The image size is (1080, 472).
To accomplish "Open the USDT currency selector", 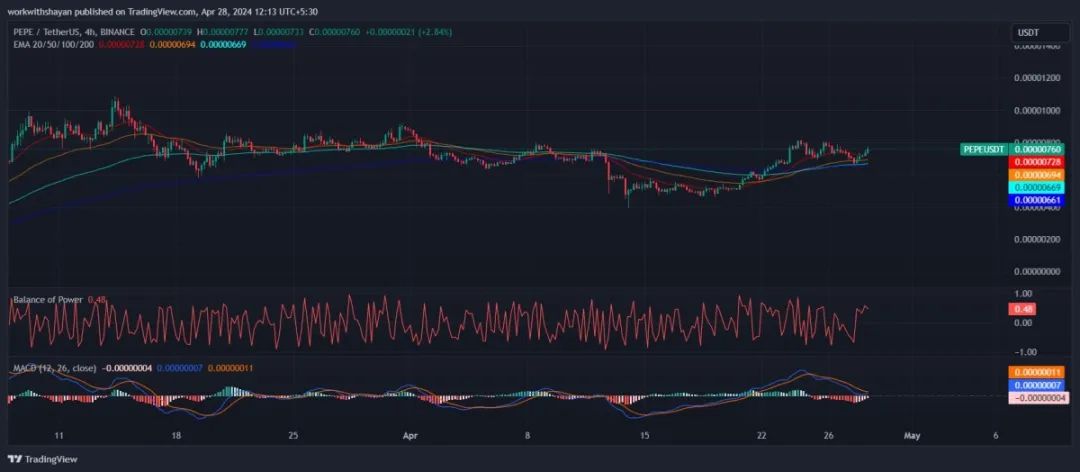I will coord(1028,33).
